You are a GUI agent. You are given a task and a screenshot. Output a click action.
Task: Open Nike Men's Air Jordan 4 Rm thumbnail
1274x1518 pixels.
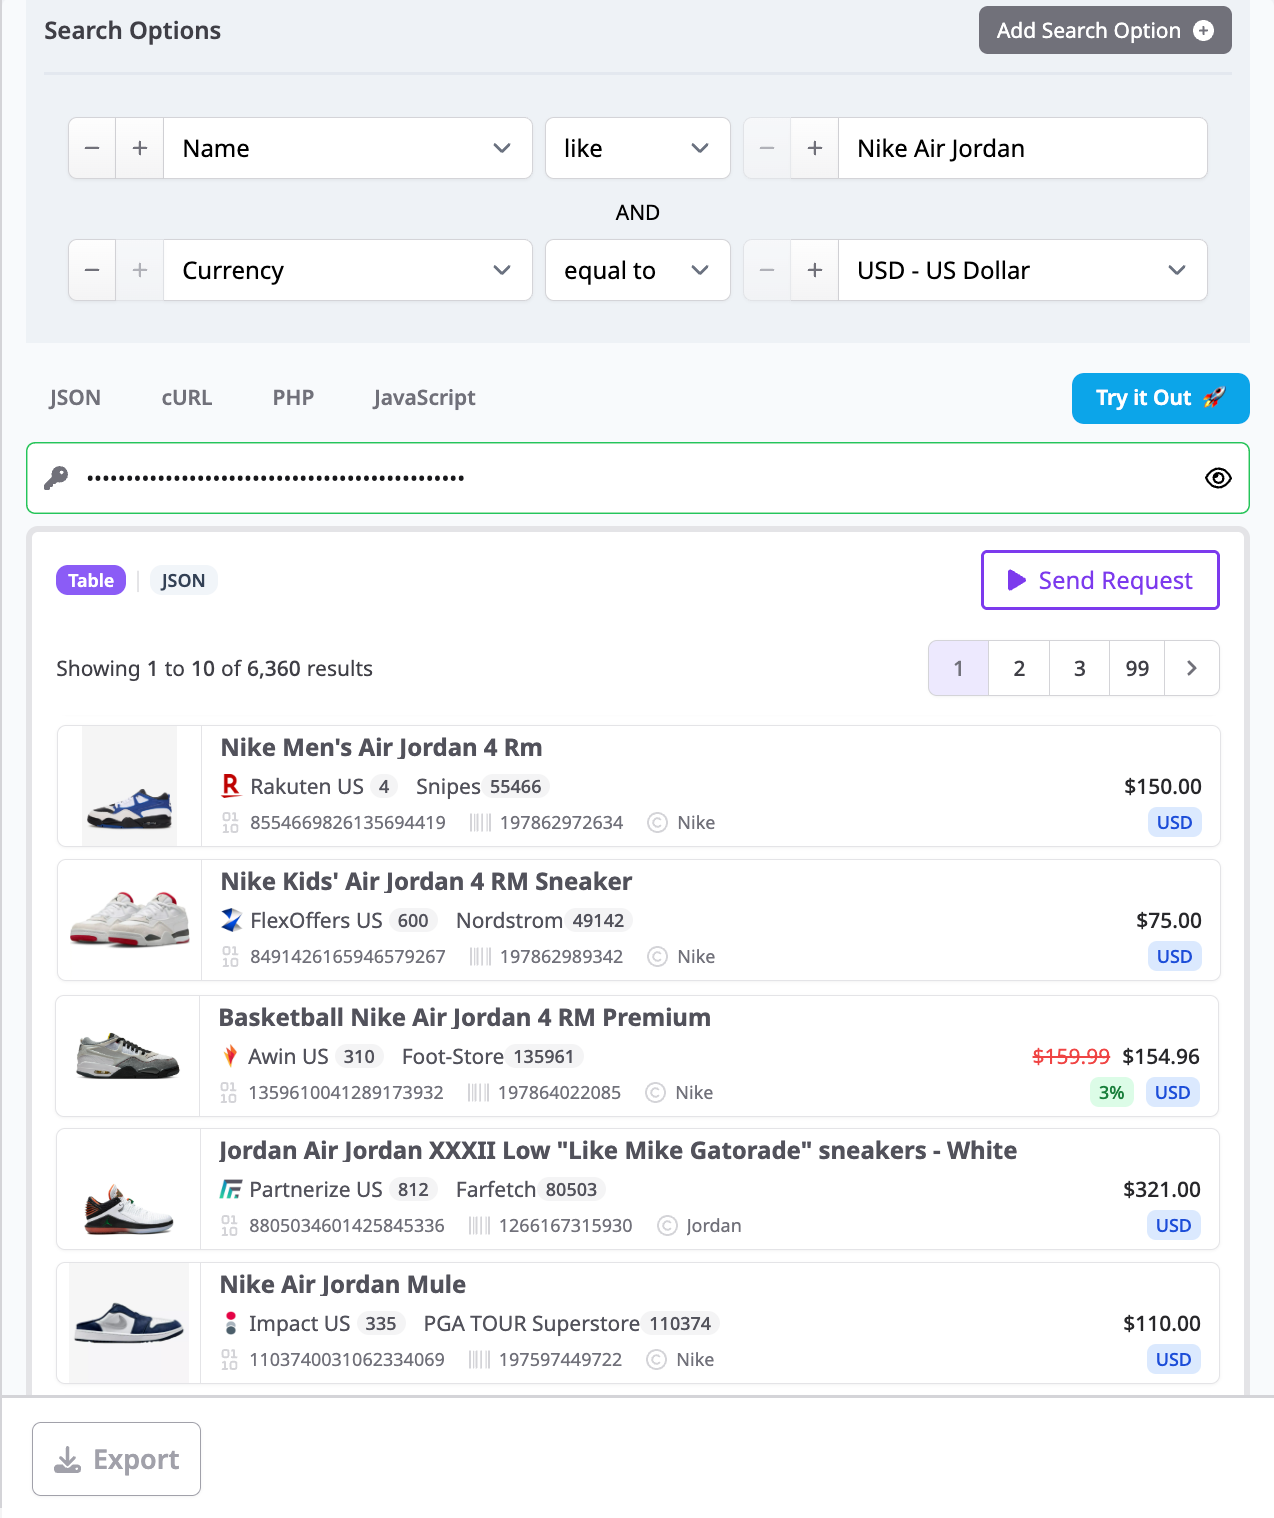[x=129, y=786]
